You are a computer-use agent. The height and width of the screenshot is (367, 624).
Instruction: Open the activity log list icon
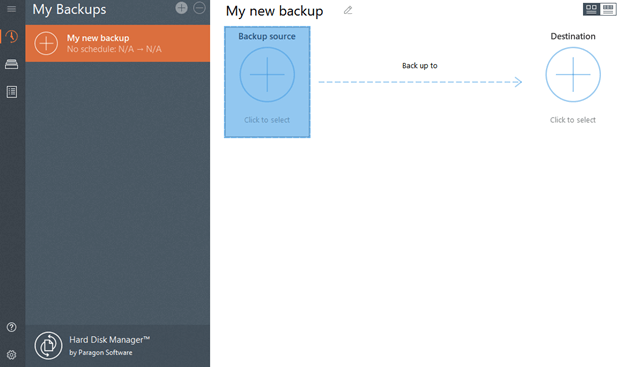click(x=12, y=92)
